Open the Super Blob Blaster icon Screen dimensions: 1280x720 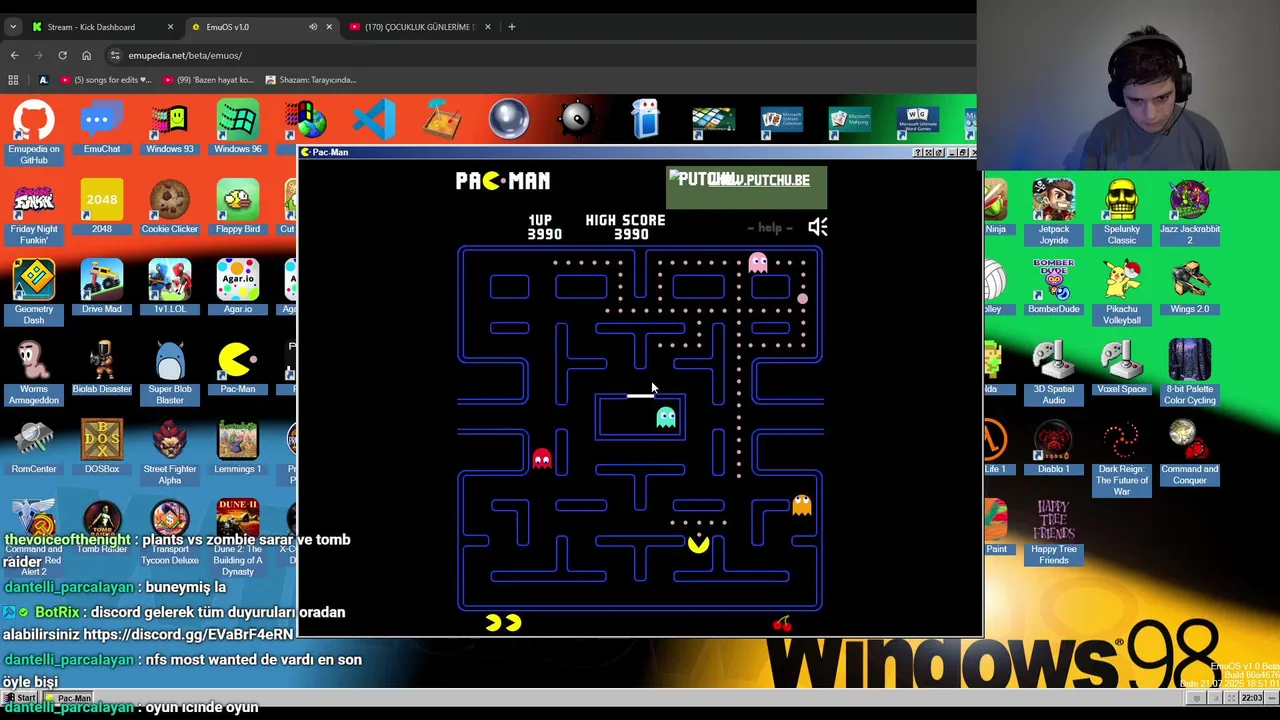170,372
